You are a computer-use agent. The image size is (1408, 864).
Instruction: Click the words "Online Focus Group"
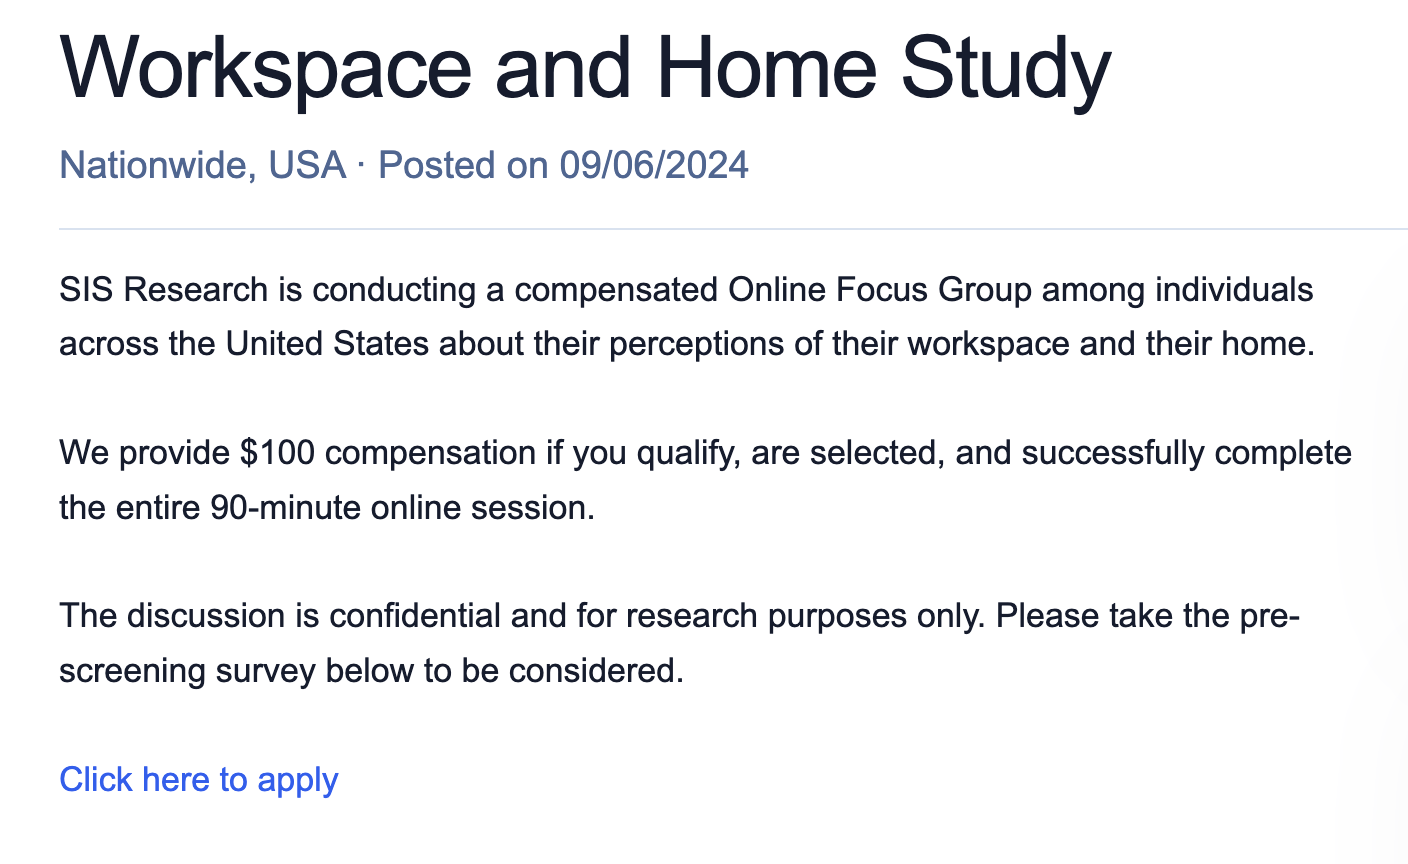(x=880, y=289)
